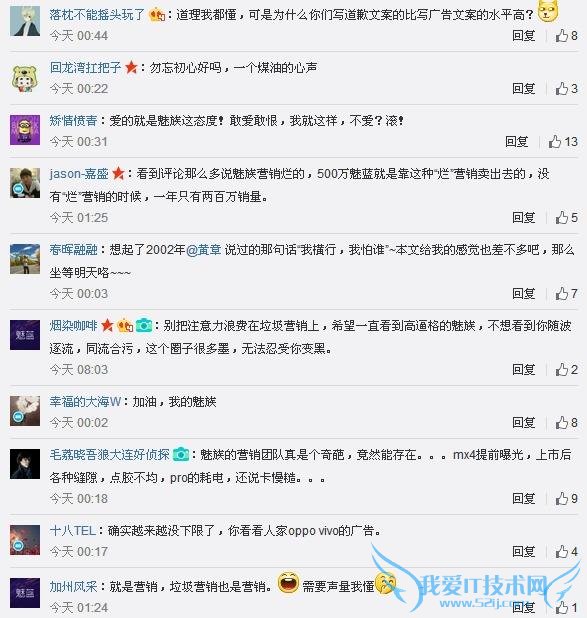Like 春晖融融's comment posted at 00:03
Screen dimensions: 587x618
(567, 294)
